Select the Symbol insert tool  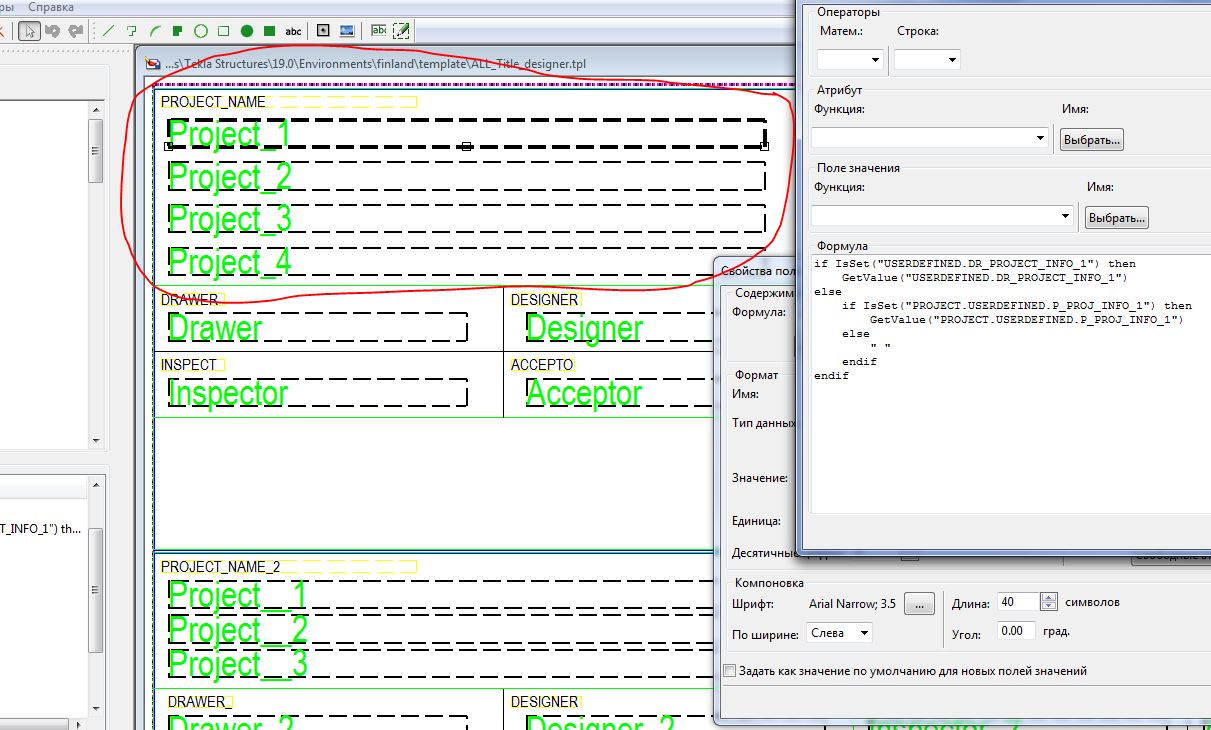pos(323,31)
